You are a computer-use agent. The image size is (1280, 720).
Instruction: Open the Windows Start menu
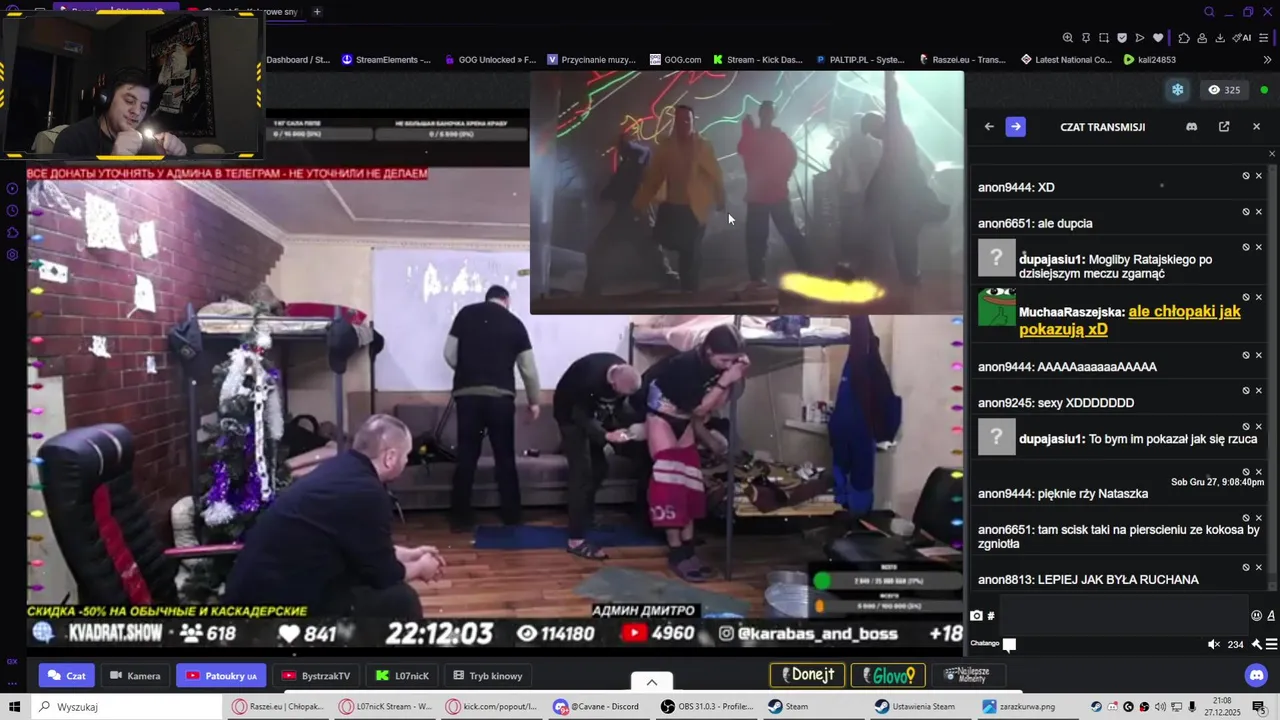14,707
